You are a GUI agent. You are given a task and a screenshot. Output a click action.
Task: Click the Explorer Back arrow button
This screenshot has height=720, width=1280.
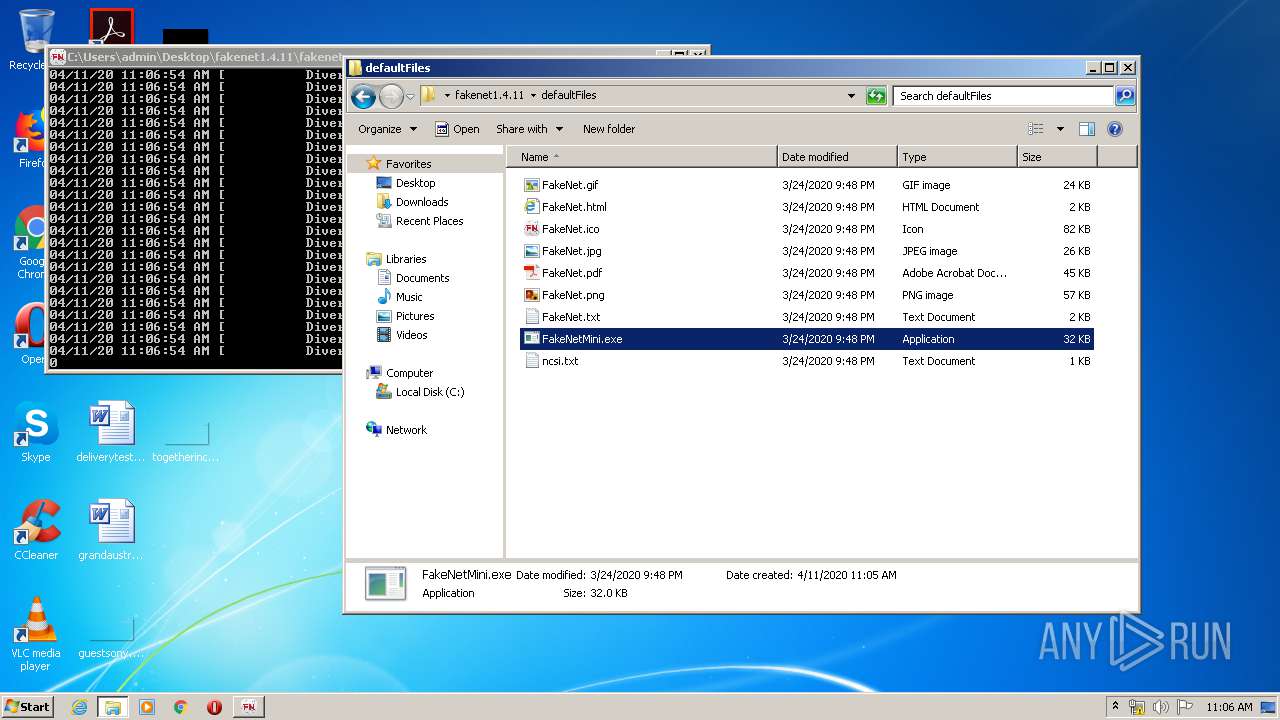[363, 96]
